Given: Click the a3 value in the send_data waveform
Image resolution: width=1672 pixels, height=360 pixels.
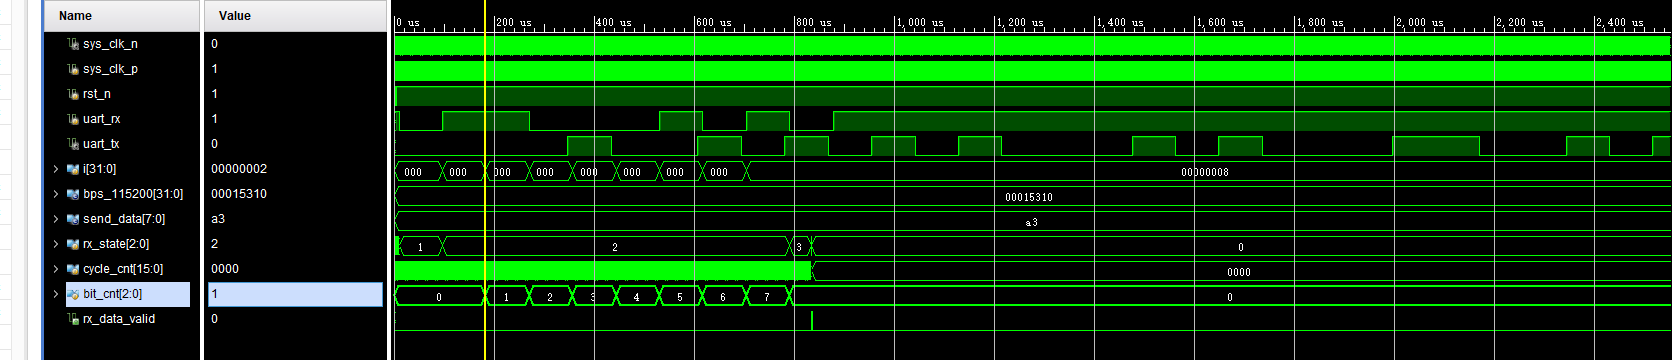Looking at the screenshot, I should pos(1031,222).
